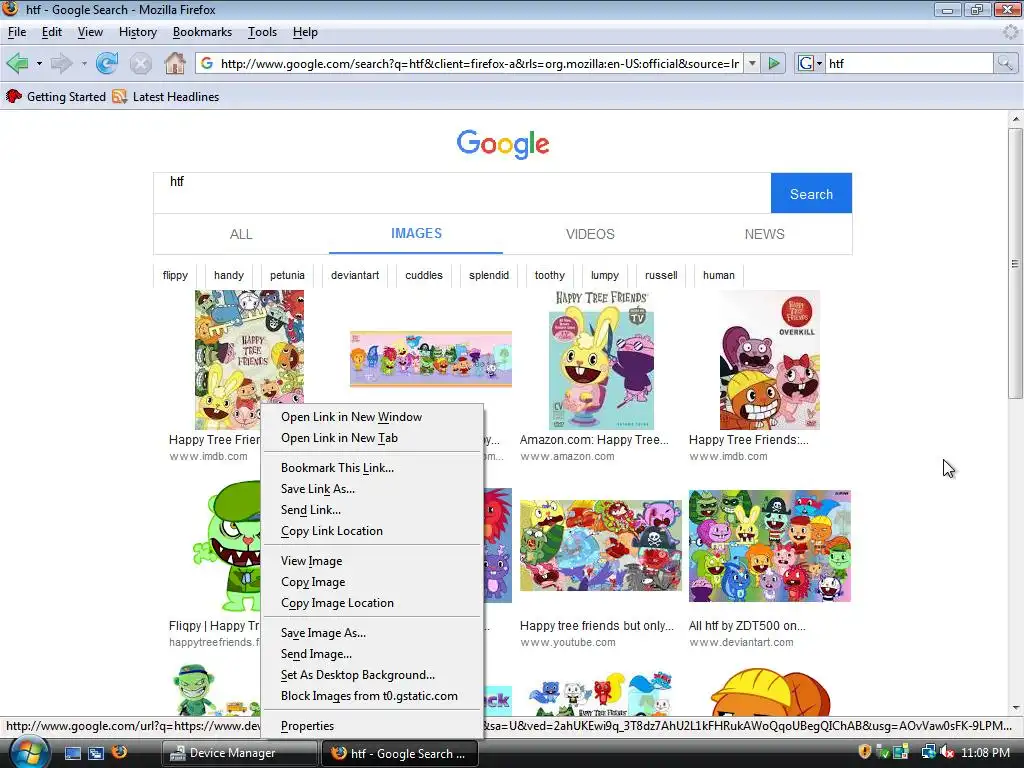Click the Google site icon in the address bar
The height and width of the screenshot is (768, 1024).
pos(207,63)
